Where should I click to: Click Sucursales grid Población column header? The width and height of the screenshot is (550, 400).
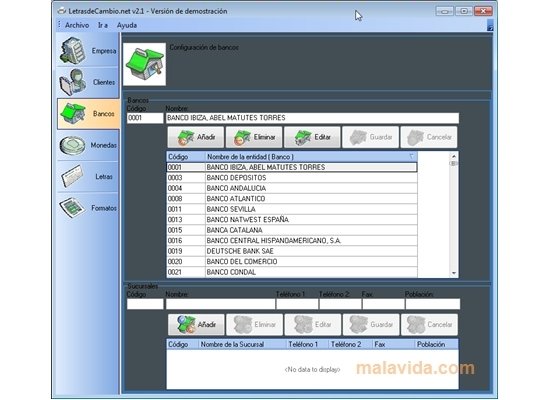click(x=437, y=344)
